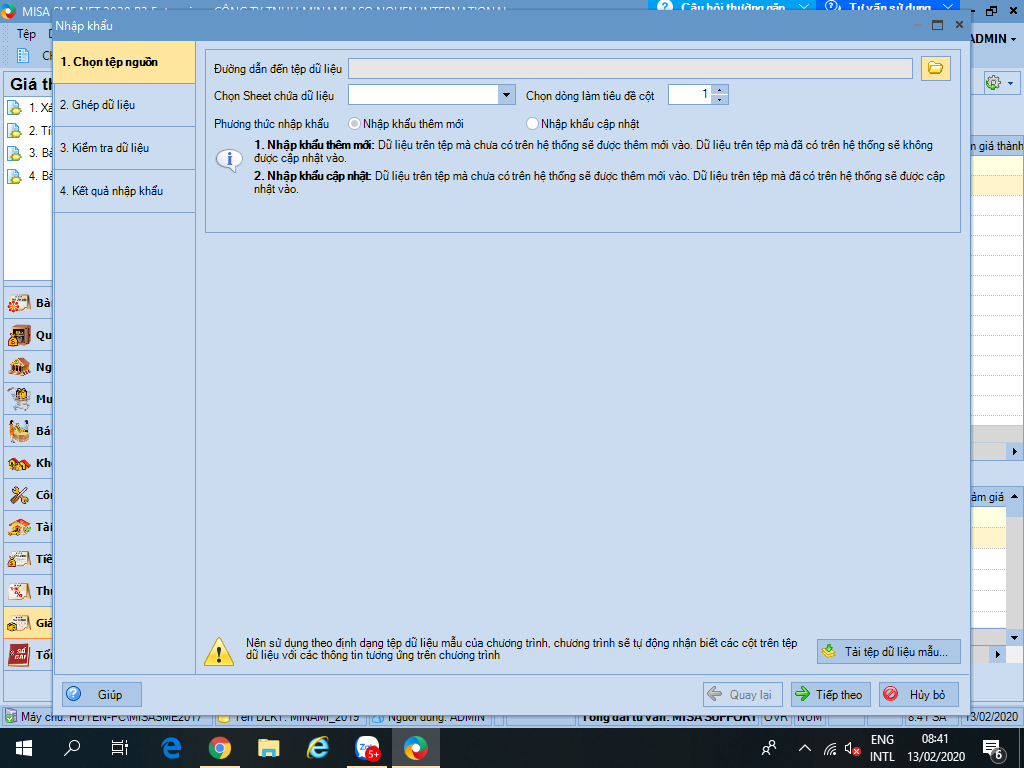Launch Internet Explorer from taskbar
The height and width of the screenshot is (768, 1024).
(x=318, y=748)
